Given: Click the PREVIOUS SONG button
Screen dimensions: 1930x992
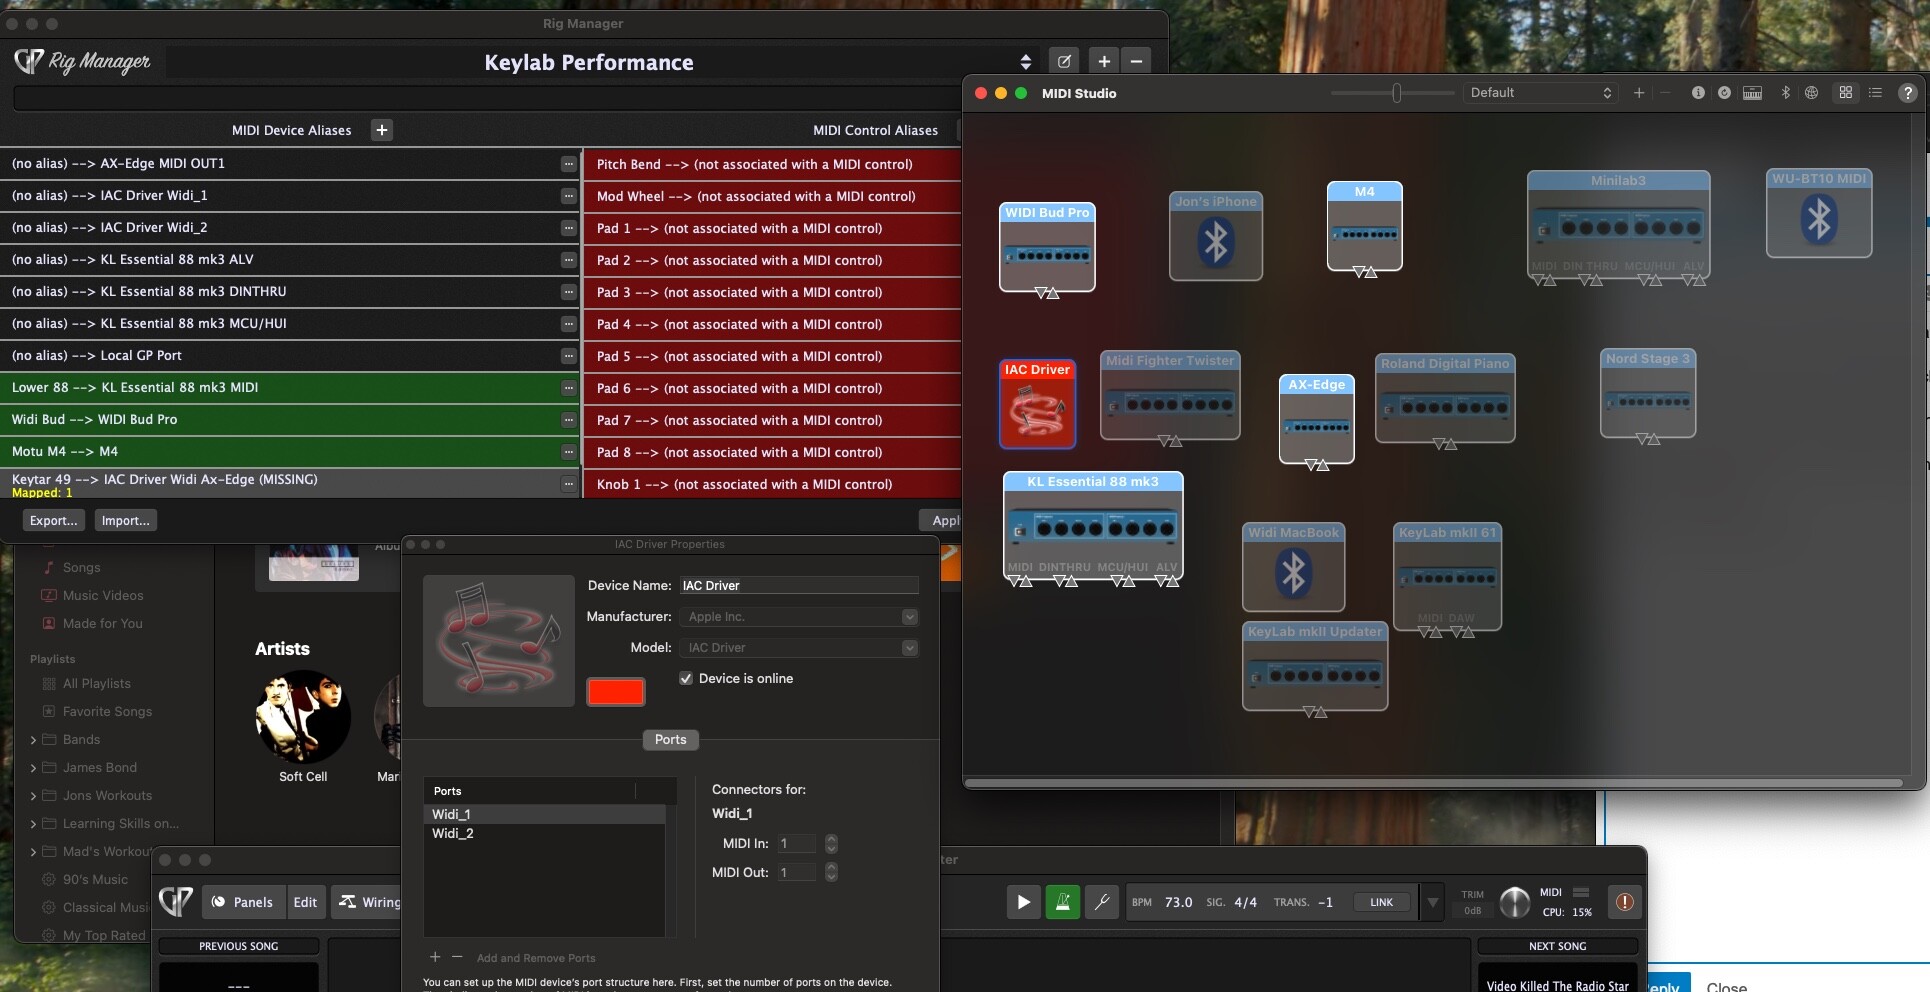Looking at the screenshot, I should (x=239, y=946).
